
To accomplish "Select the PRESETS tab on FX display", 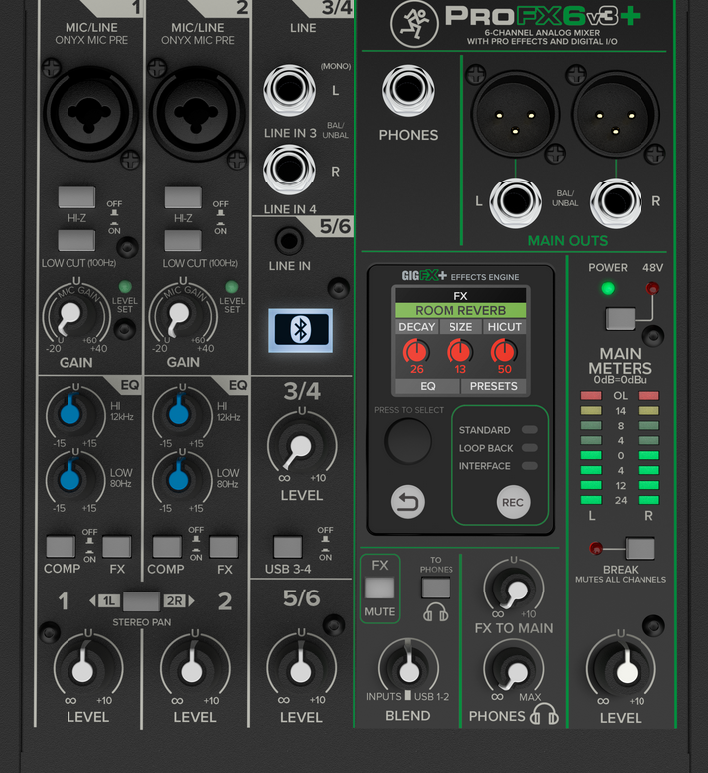I will click(x=494, y=386).
